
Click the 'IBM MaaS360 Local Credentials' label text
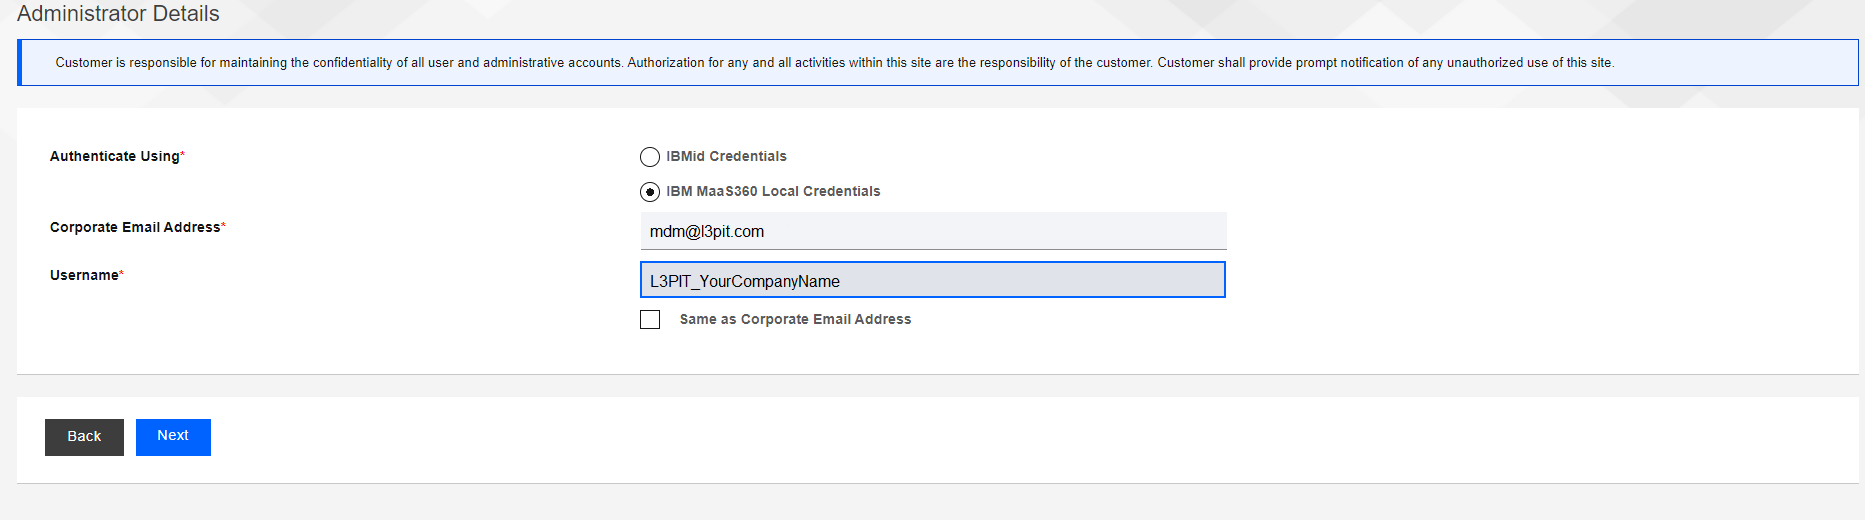(773, 191)
